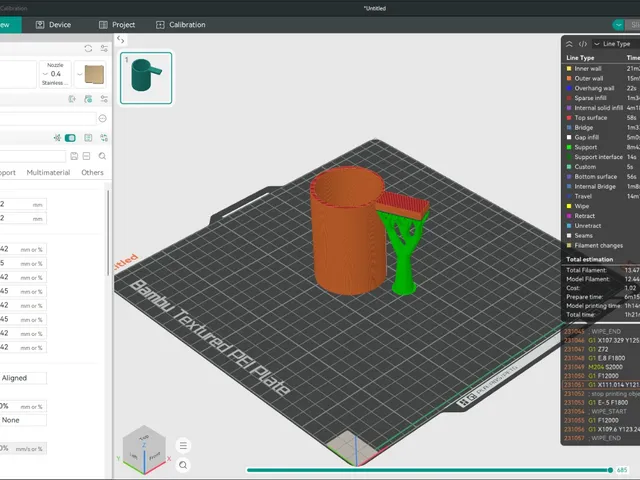This screenshot has width=640, height=480.
Task: Click the layer slider handle at 685
Action: pyautogui.click(x=610, y=470)
